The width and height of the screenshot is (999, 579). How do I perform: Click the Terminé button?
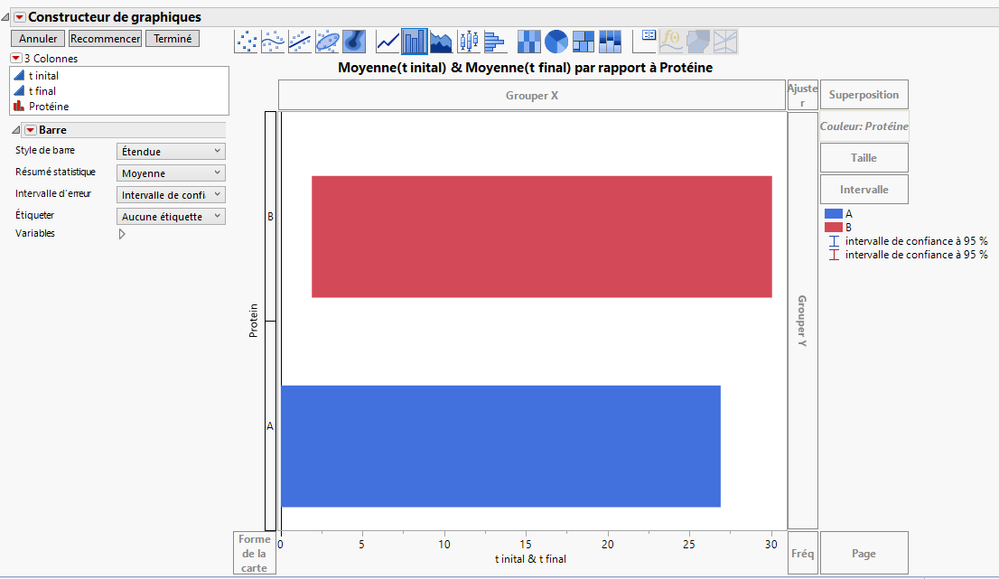[x=173, y=39]
